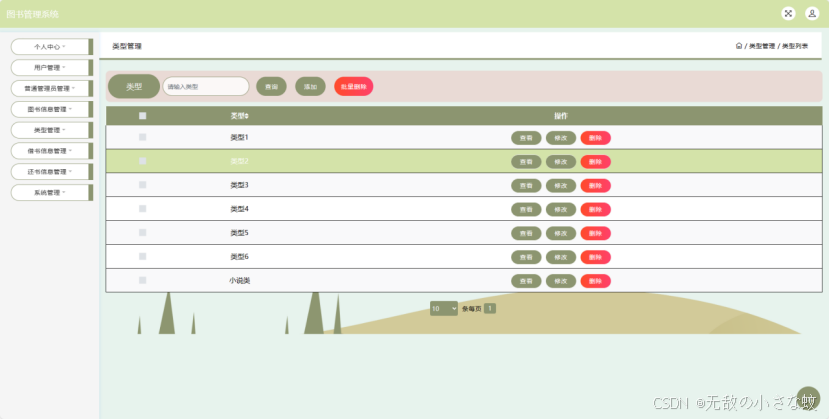The width and height of the screenshot is (829, 419).
Task: Click the 图书管理系统 header title
Action: (32, 14)
